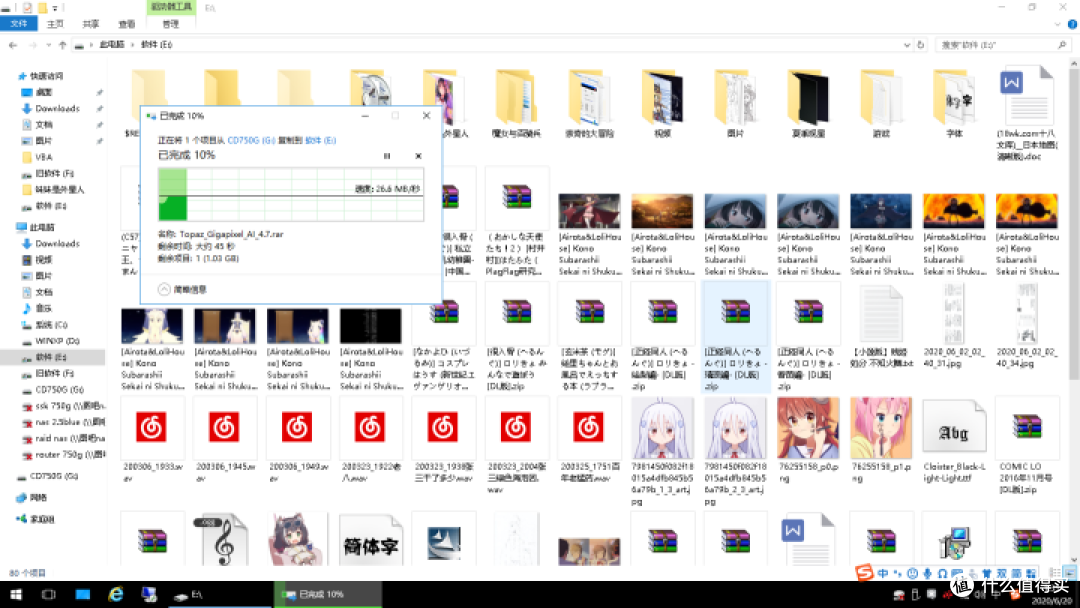1080x608 pixels.
Task: Expand the ribbon with chevron
Action: [1057, 24]
